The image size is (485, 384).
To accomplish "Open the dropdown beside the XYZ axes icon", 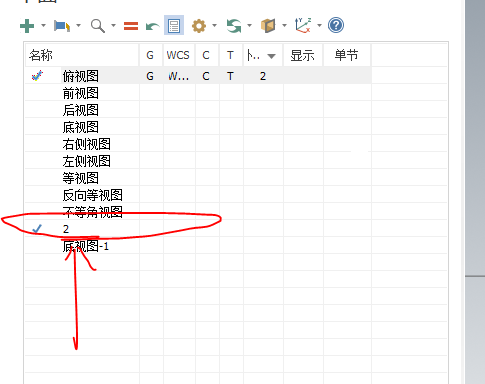I will (x=319, y=25).
